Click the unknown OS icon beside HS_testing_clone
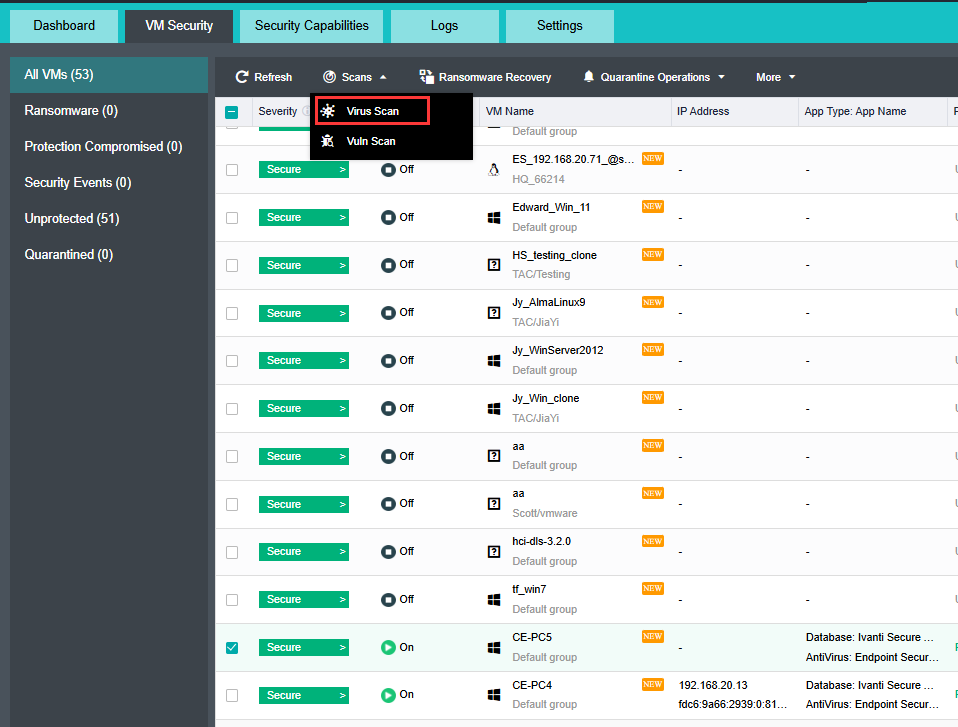Viewport: 958px width, 727px height. click(x=493, y=265)
